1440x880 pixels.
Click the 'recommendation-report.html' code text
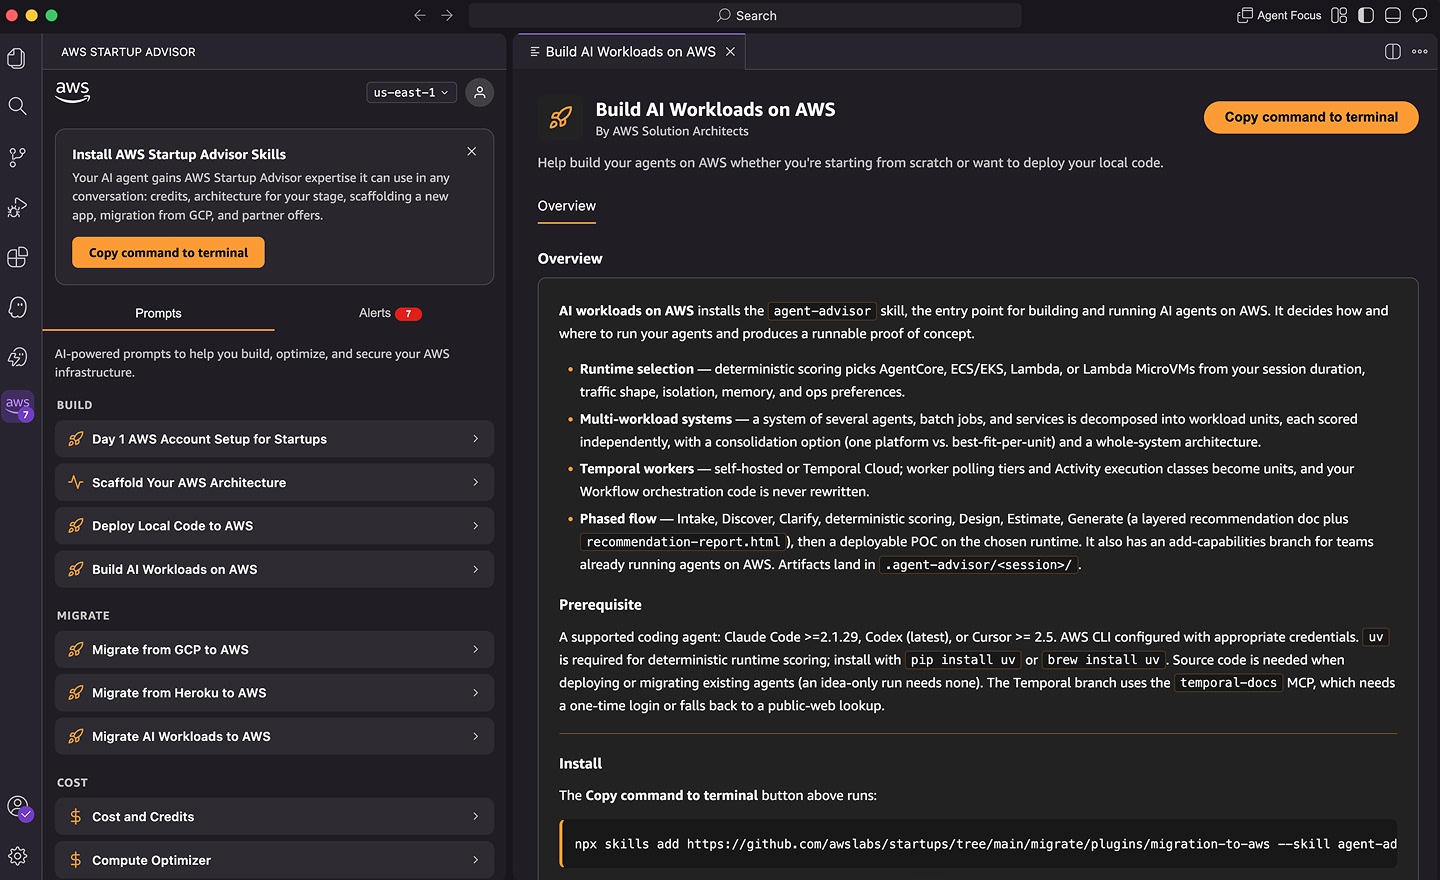click(x=683, y=542)
